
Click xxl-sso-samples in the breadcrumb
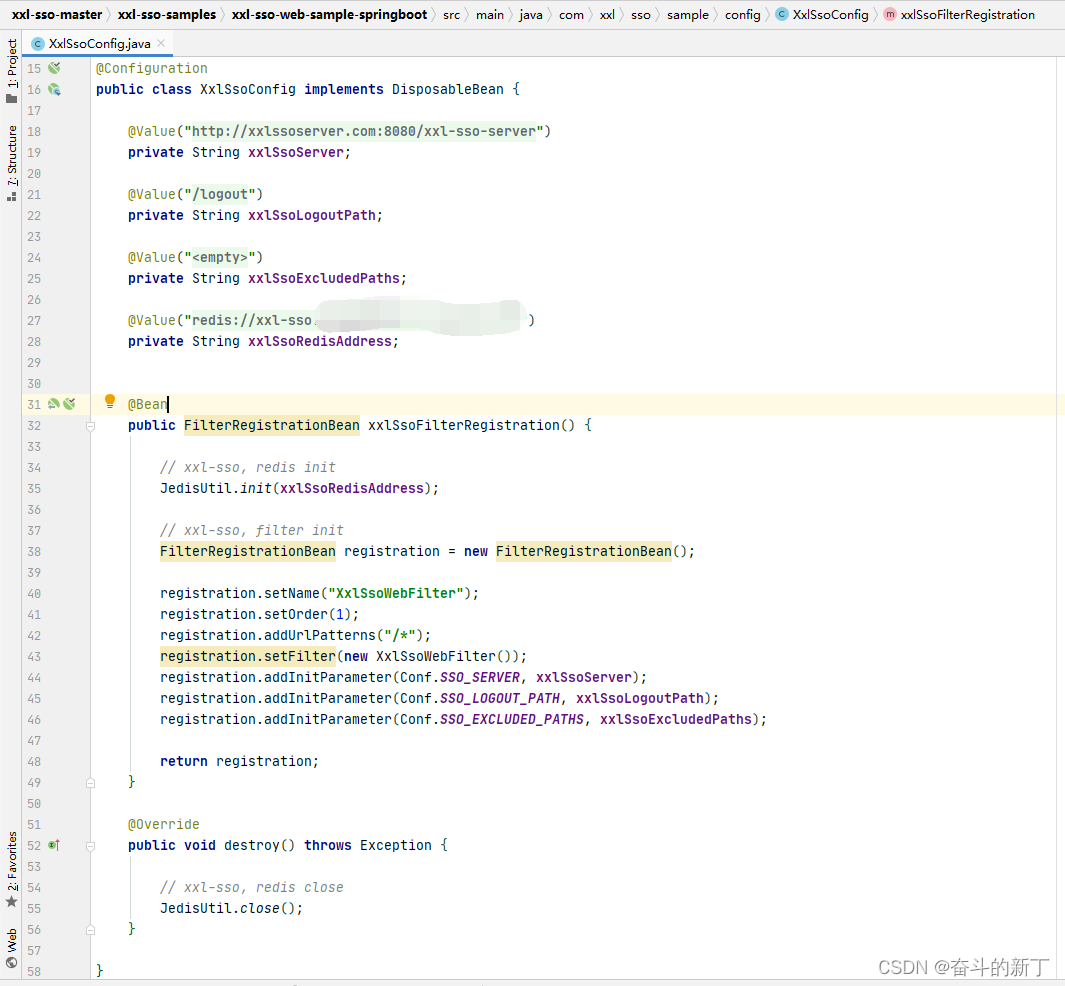167,14
